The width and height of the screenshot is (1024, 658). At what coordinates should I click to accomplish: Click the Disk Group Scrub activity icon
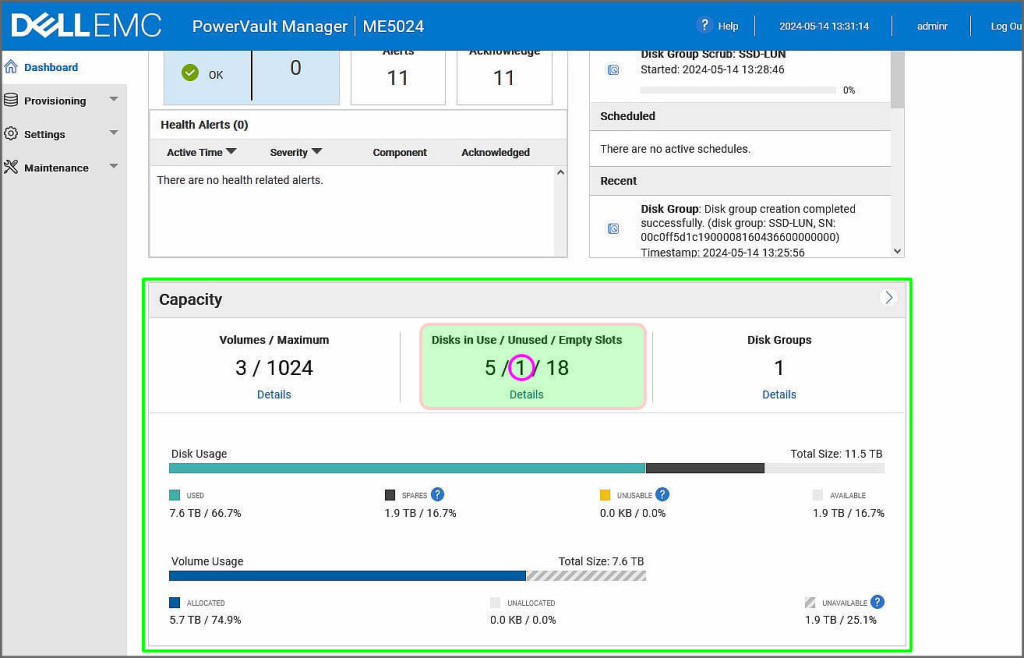613,70
